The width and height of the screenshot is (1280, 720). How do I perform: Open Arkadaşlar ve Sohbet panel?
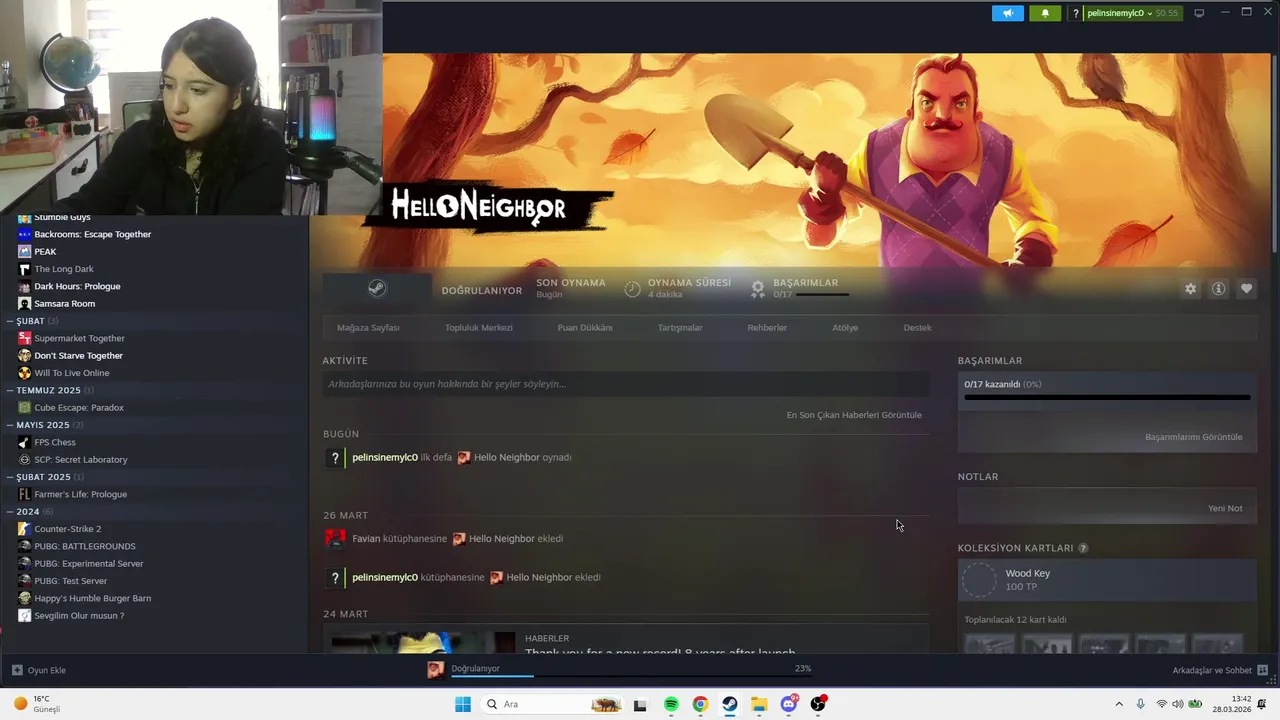[1220, 670]
